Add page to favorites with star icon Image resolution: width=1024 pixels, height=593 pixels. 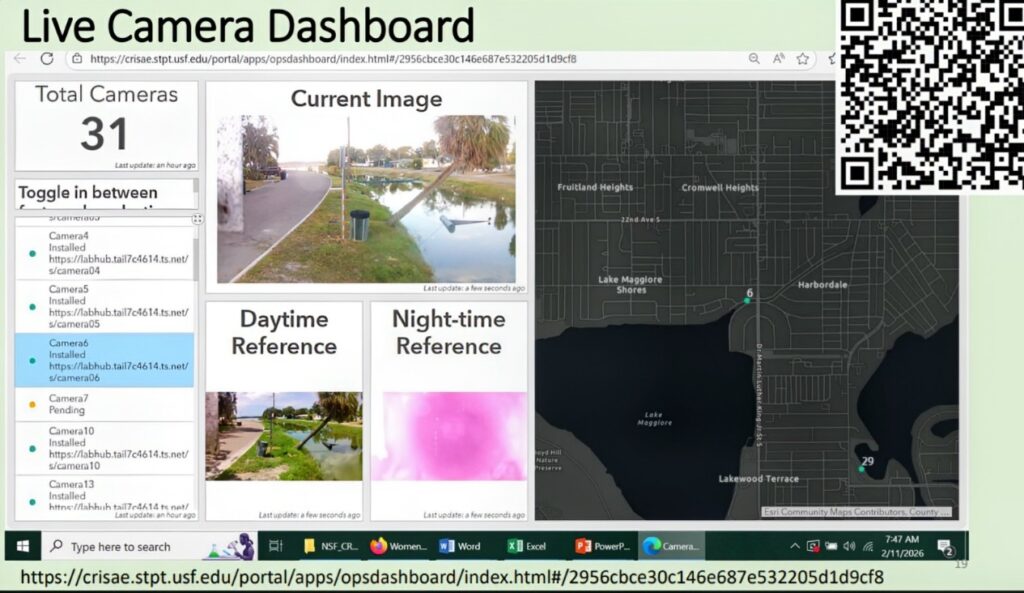(x=802, y=59)
